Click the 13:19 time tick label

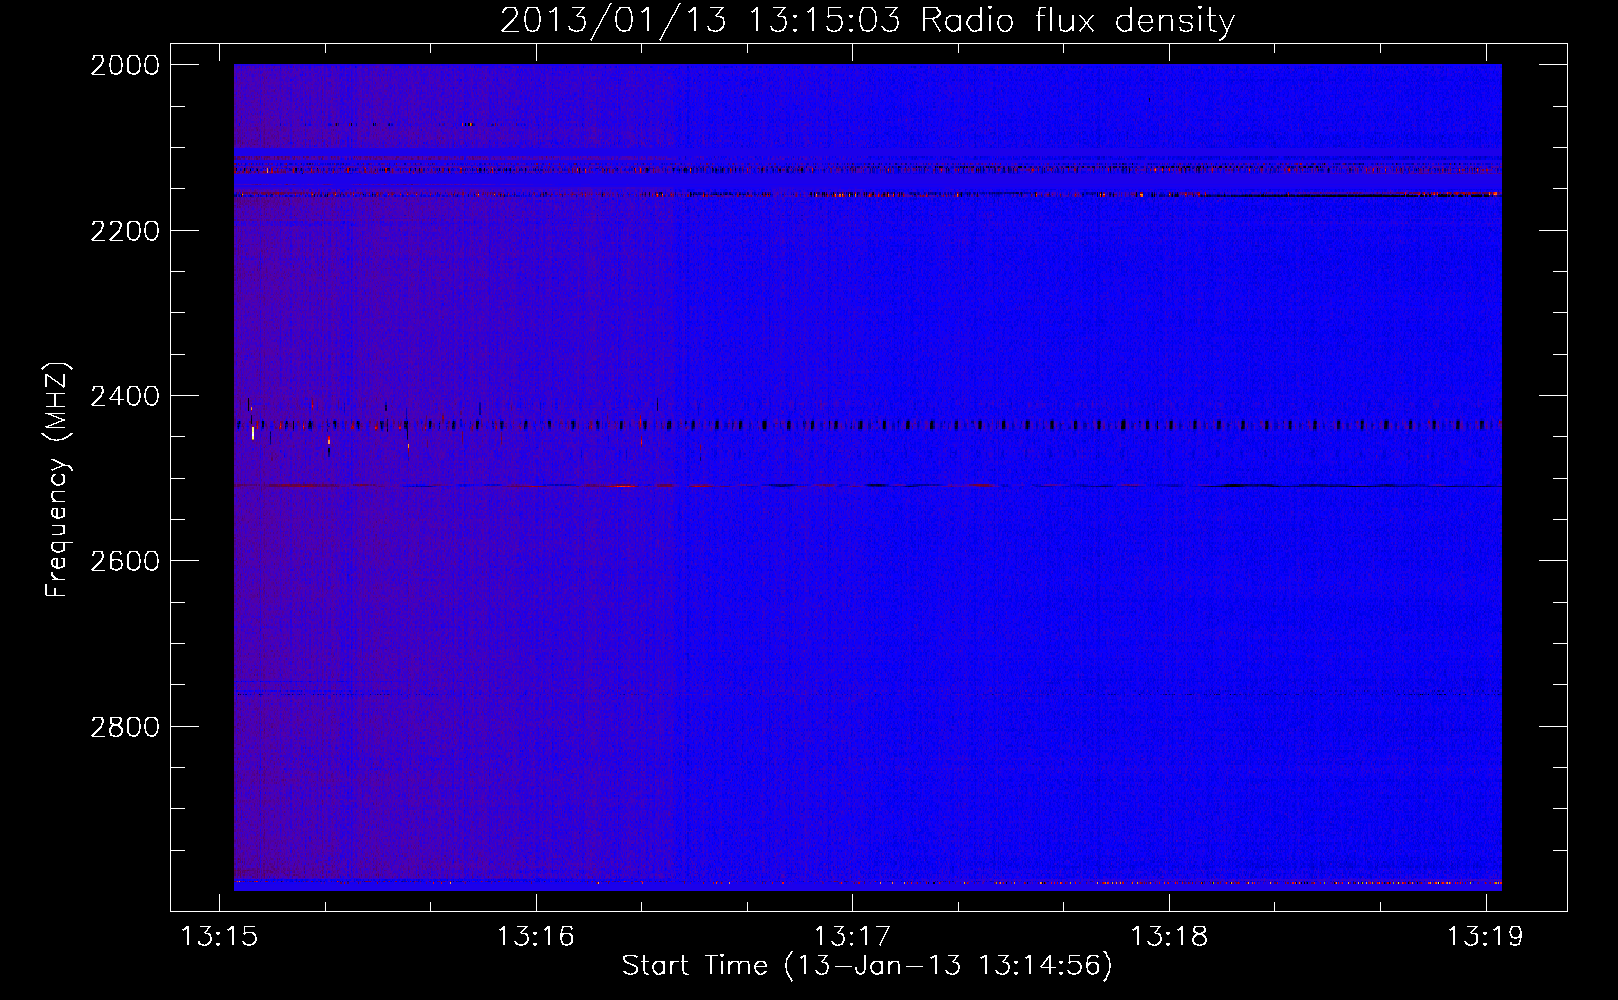[x=1485, y=936]
